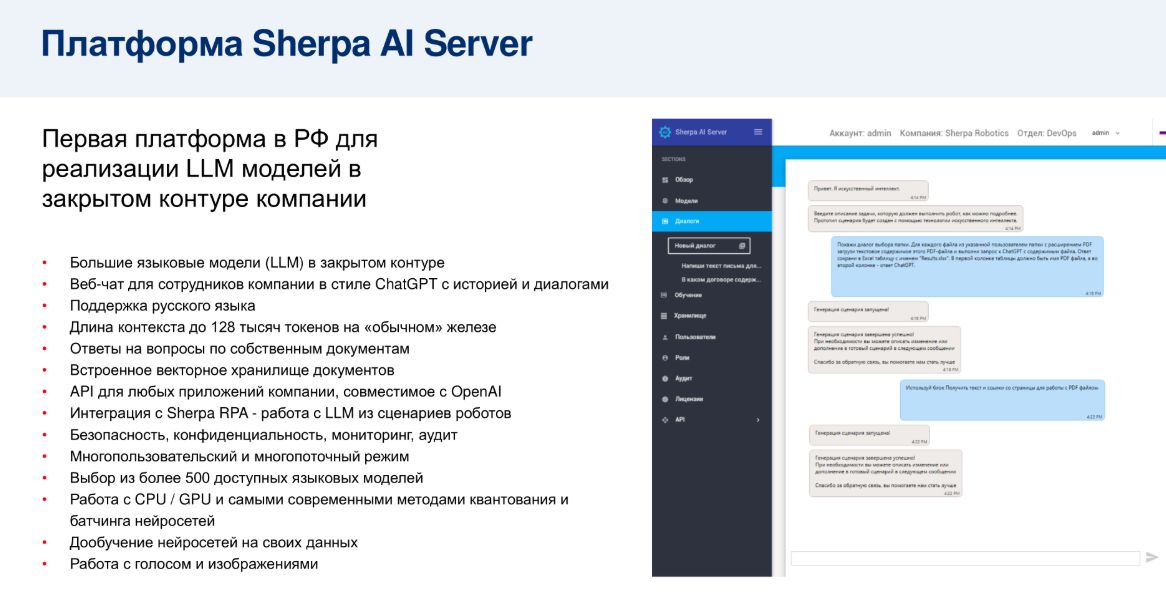Click the Обзор section icon
This screenshot has width=1166, height=592.
[665, 180]
